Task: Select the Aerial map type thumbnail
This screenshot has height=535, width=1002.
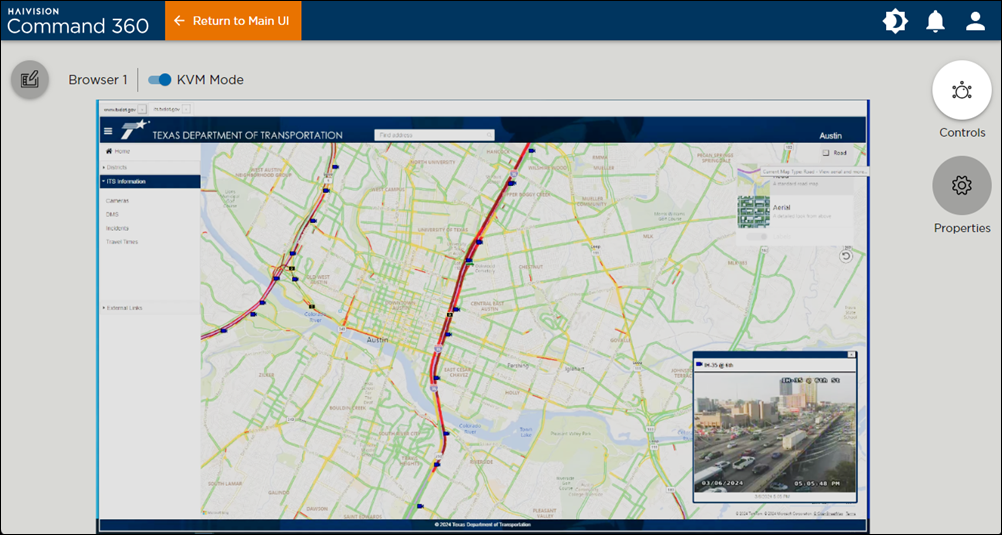Action: tap(753, 210)
